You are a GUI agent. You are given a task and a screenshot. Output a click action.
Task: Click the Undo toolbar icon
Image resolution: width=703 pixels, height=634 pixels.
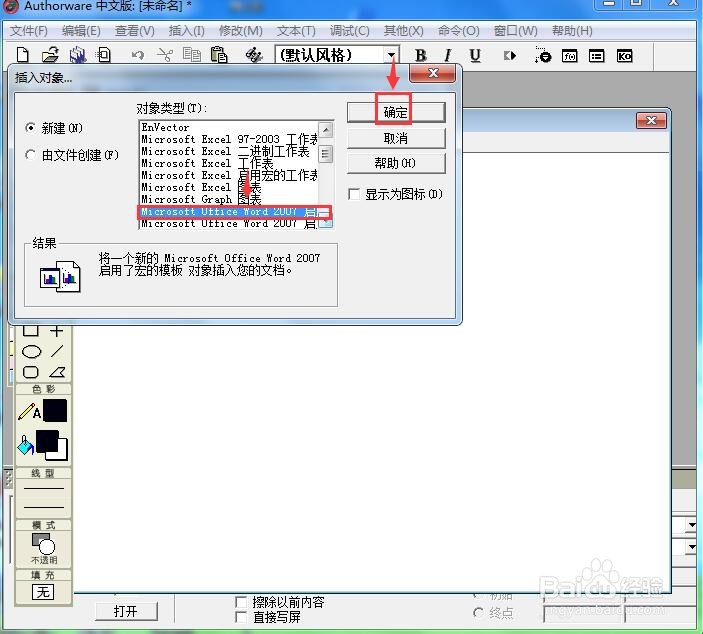click(138, 56)
